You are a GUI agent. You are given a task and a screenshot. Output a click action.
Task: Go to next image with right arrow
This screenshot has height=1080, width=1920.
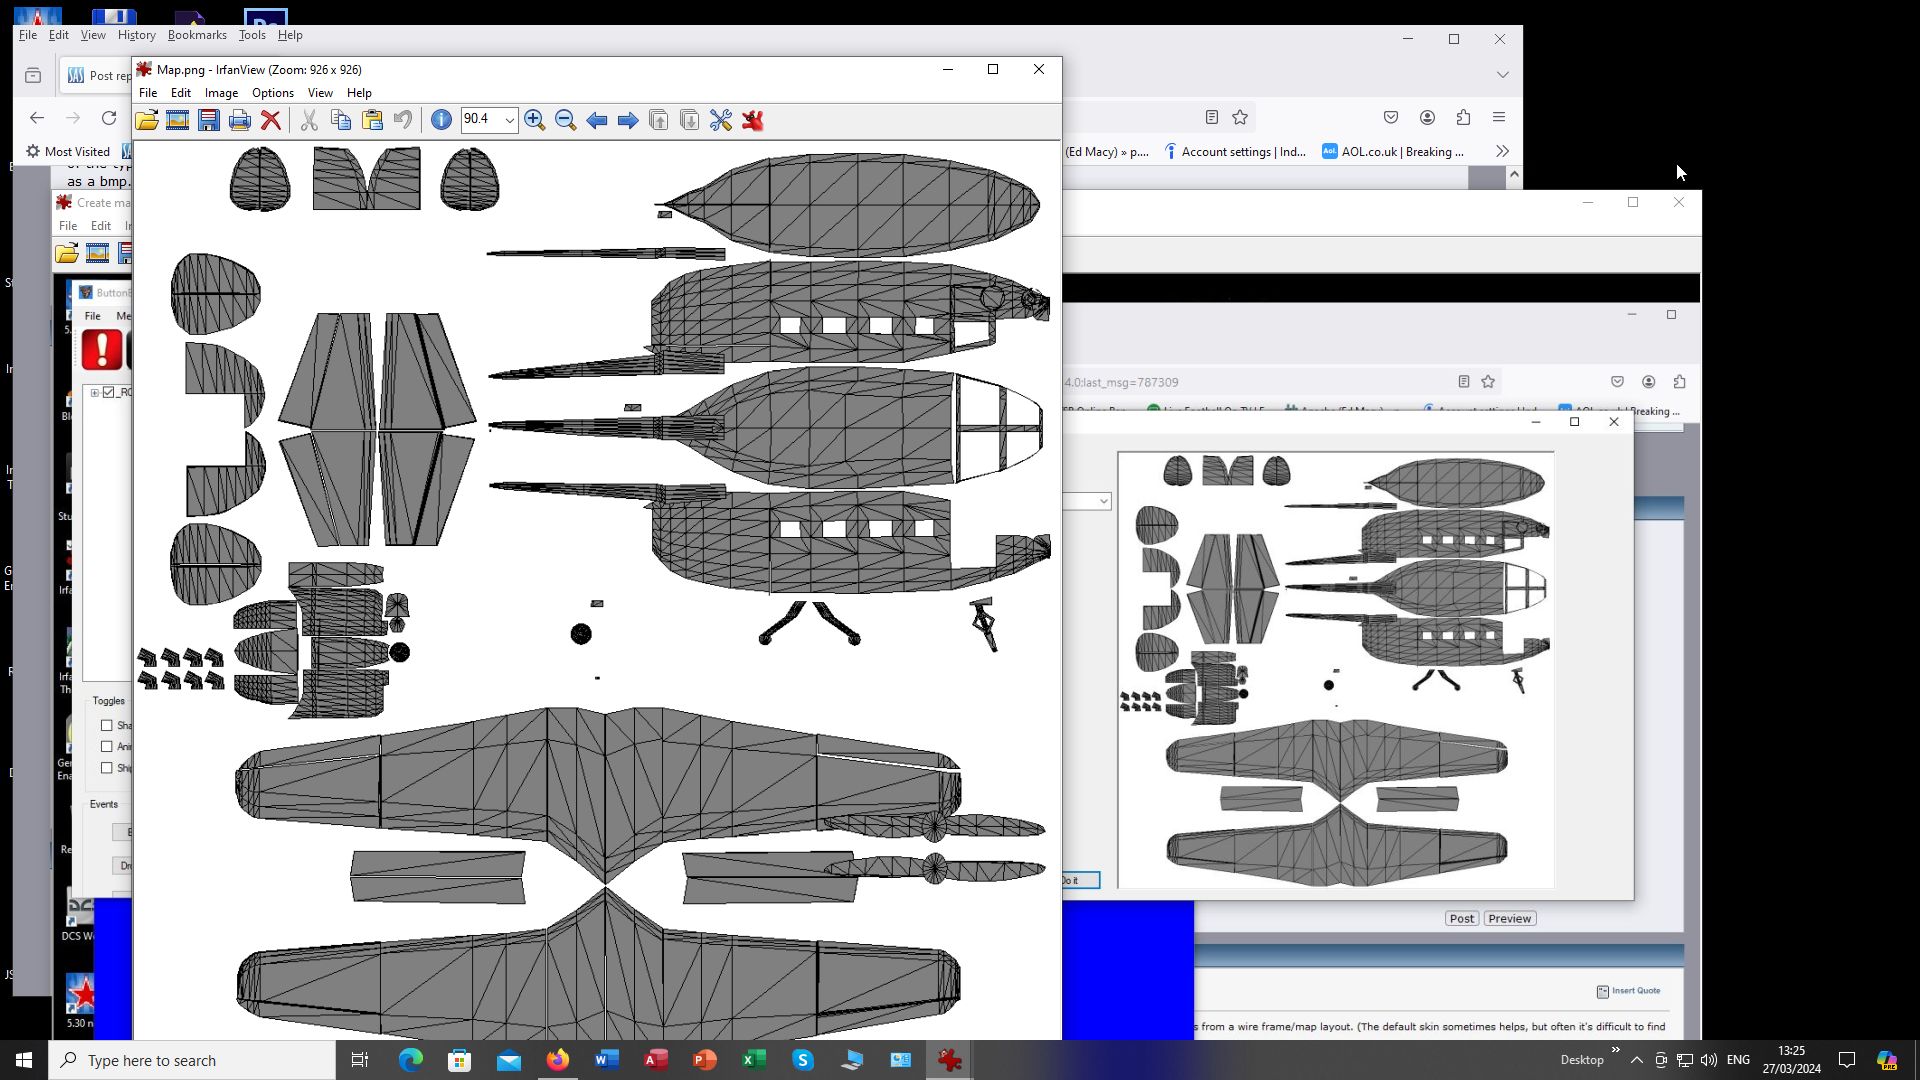(628, 120)
